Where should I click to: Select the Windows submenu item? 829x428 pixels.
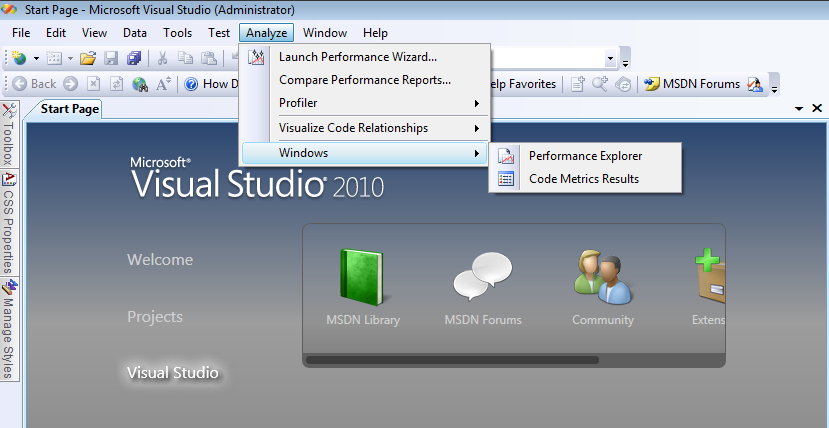365,153
